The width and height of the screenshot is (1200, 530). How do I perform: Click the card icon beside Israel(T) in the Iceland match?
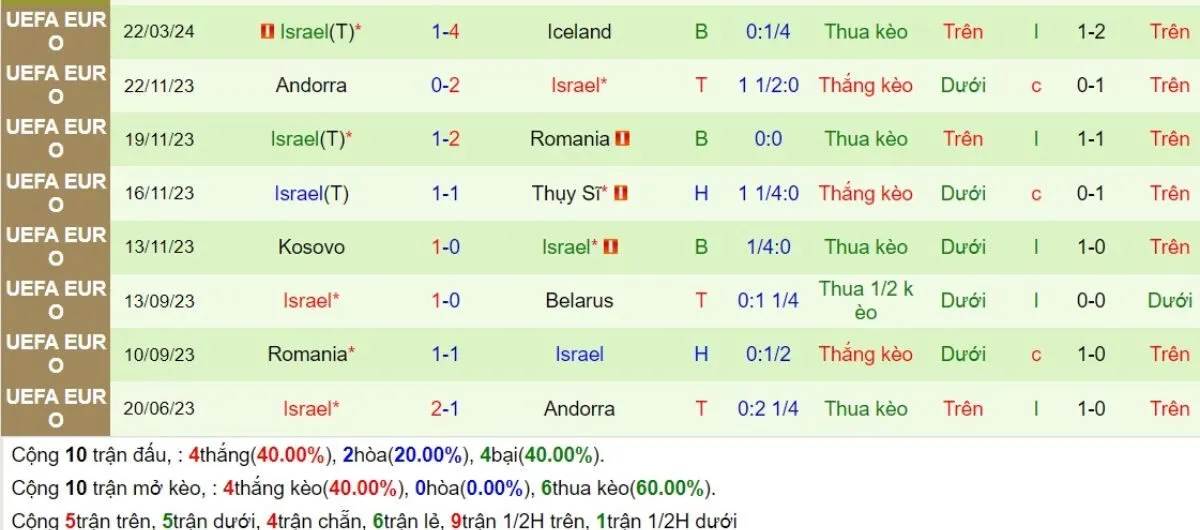tap(266, 32)
